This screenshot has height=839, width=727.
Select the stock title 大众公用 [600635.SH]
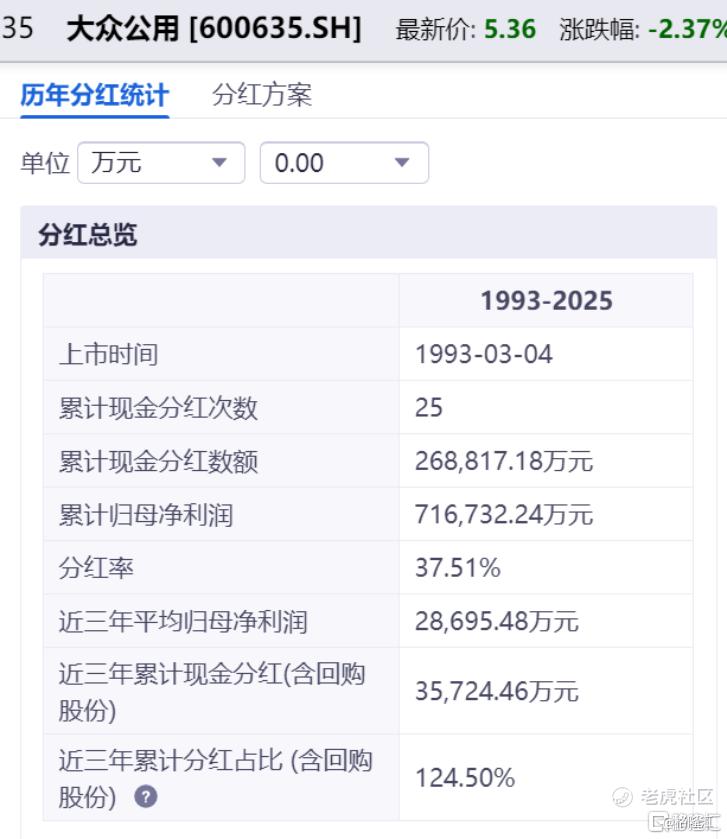point(215,29)
